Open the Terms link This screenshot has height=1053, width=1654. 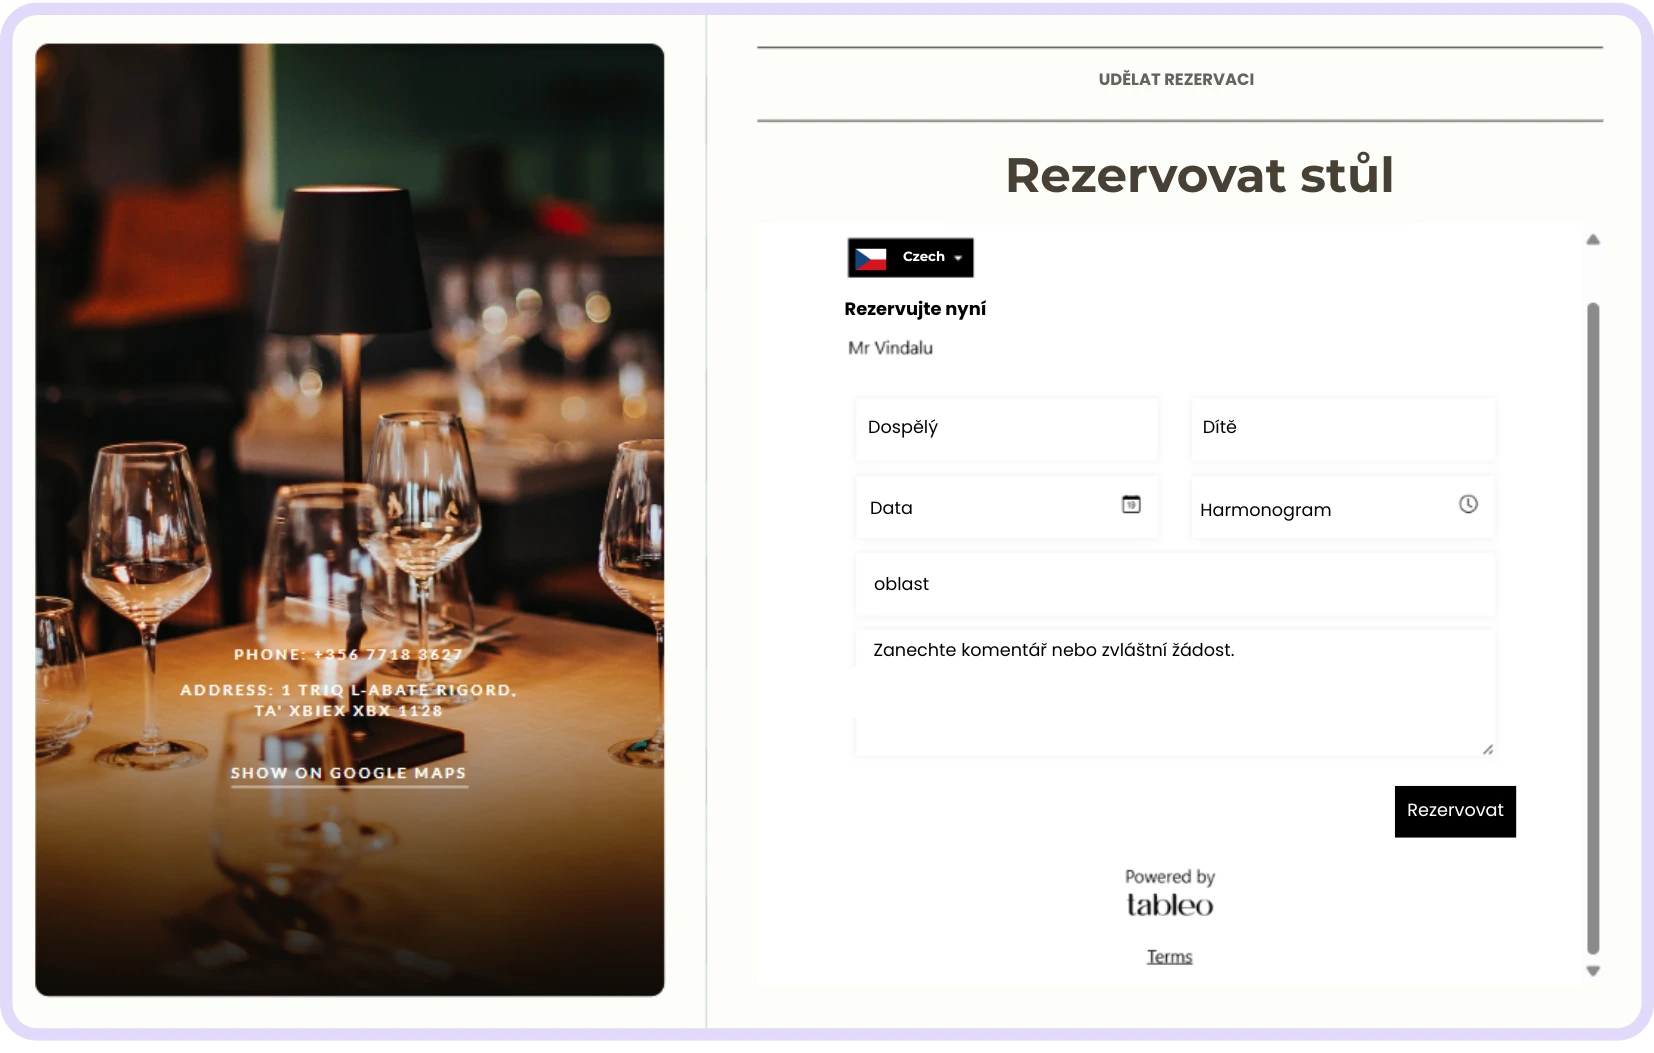tap(1169, 957)
